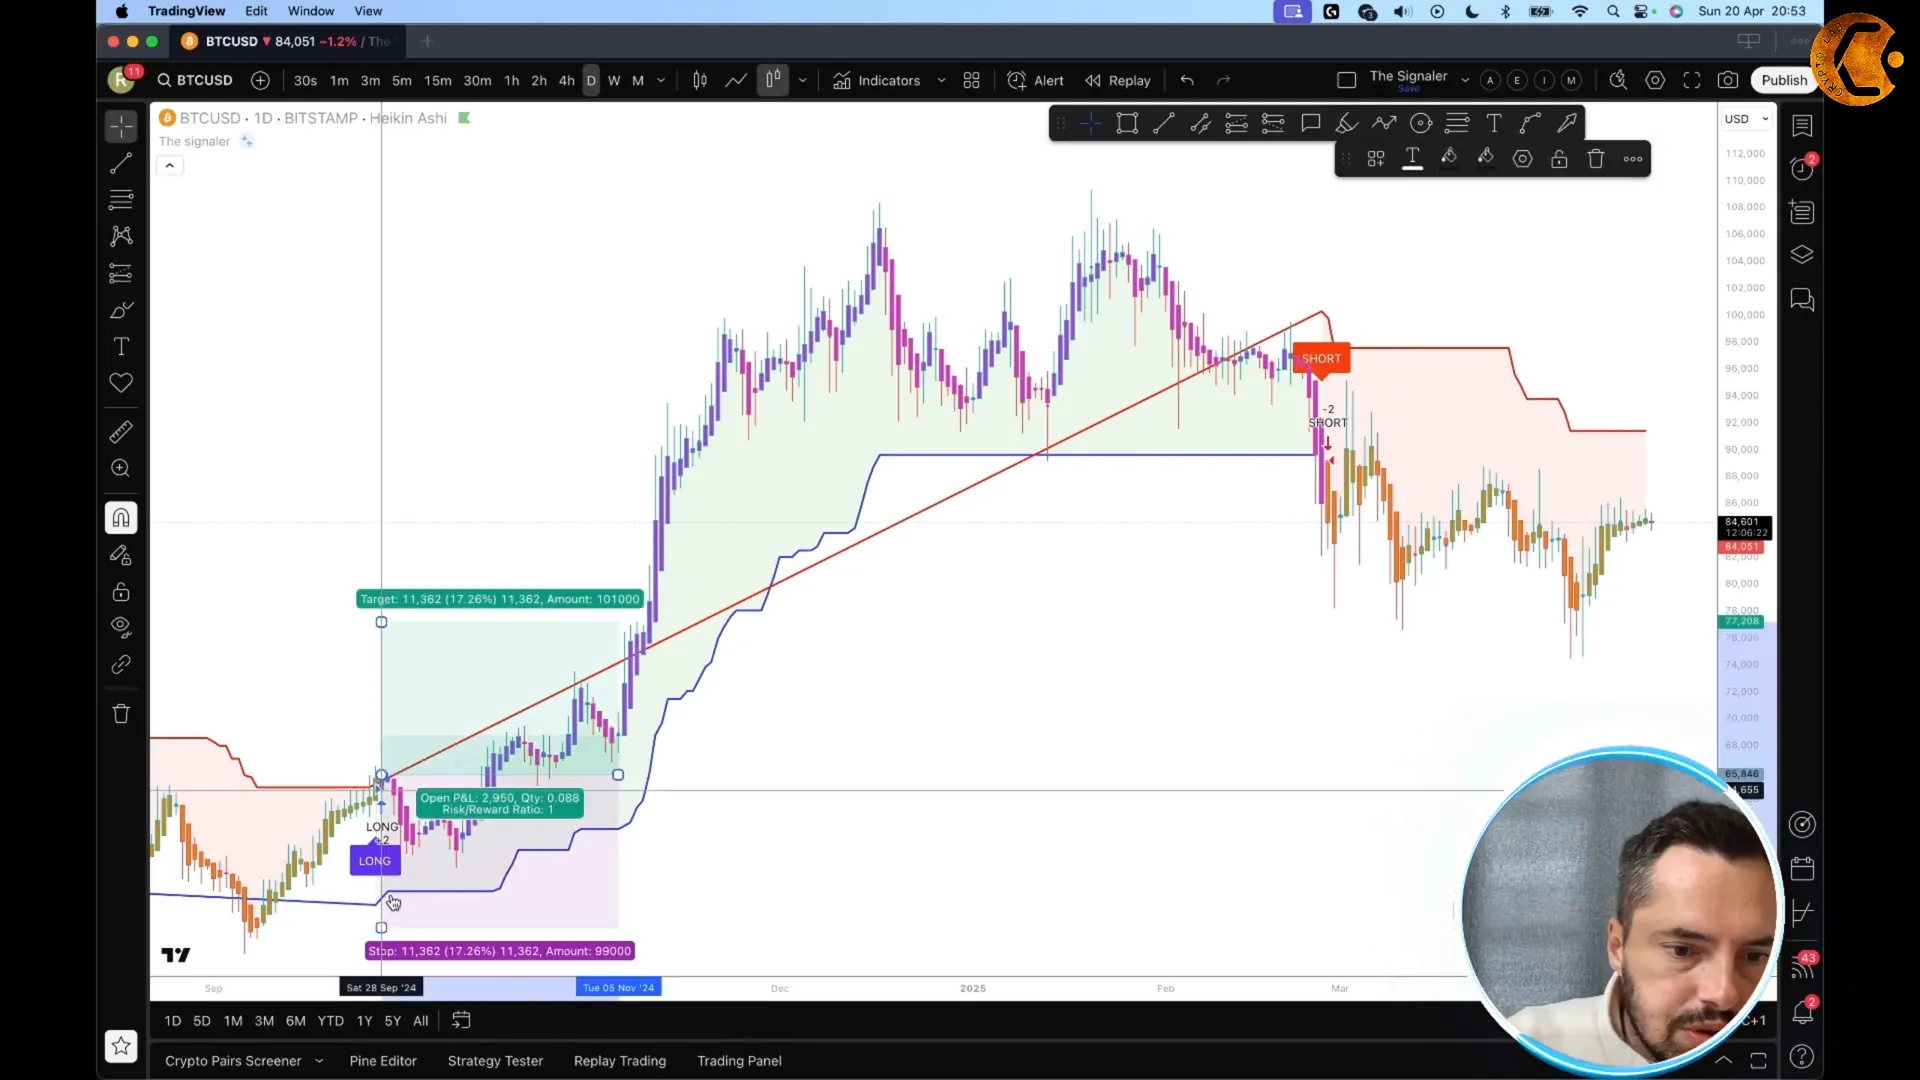Select the 4h timeframe

pos(566,81)
